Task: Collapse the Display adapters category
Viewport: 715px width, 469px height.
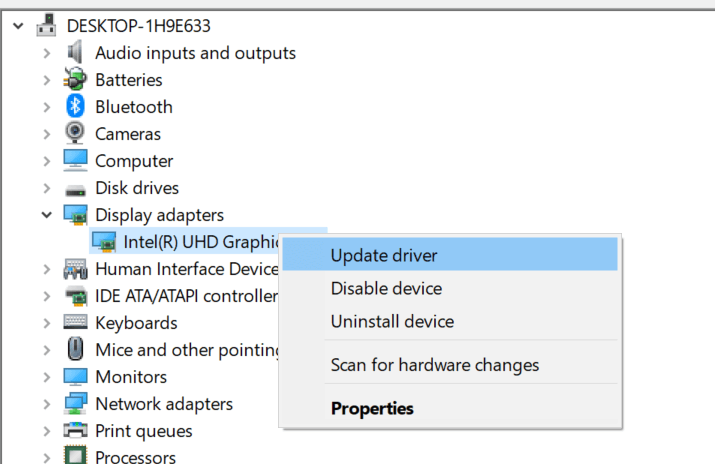Action: pyautogui.click(x=47, y=215)
